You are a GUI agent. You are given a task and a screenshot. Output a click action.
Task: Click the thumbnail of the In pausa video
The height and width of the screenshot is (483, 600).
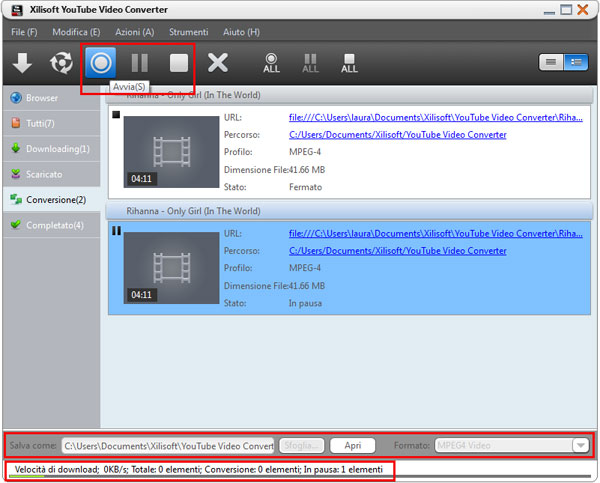[171, 268]
